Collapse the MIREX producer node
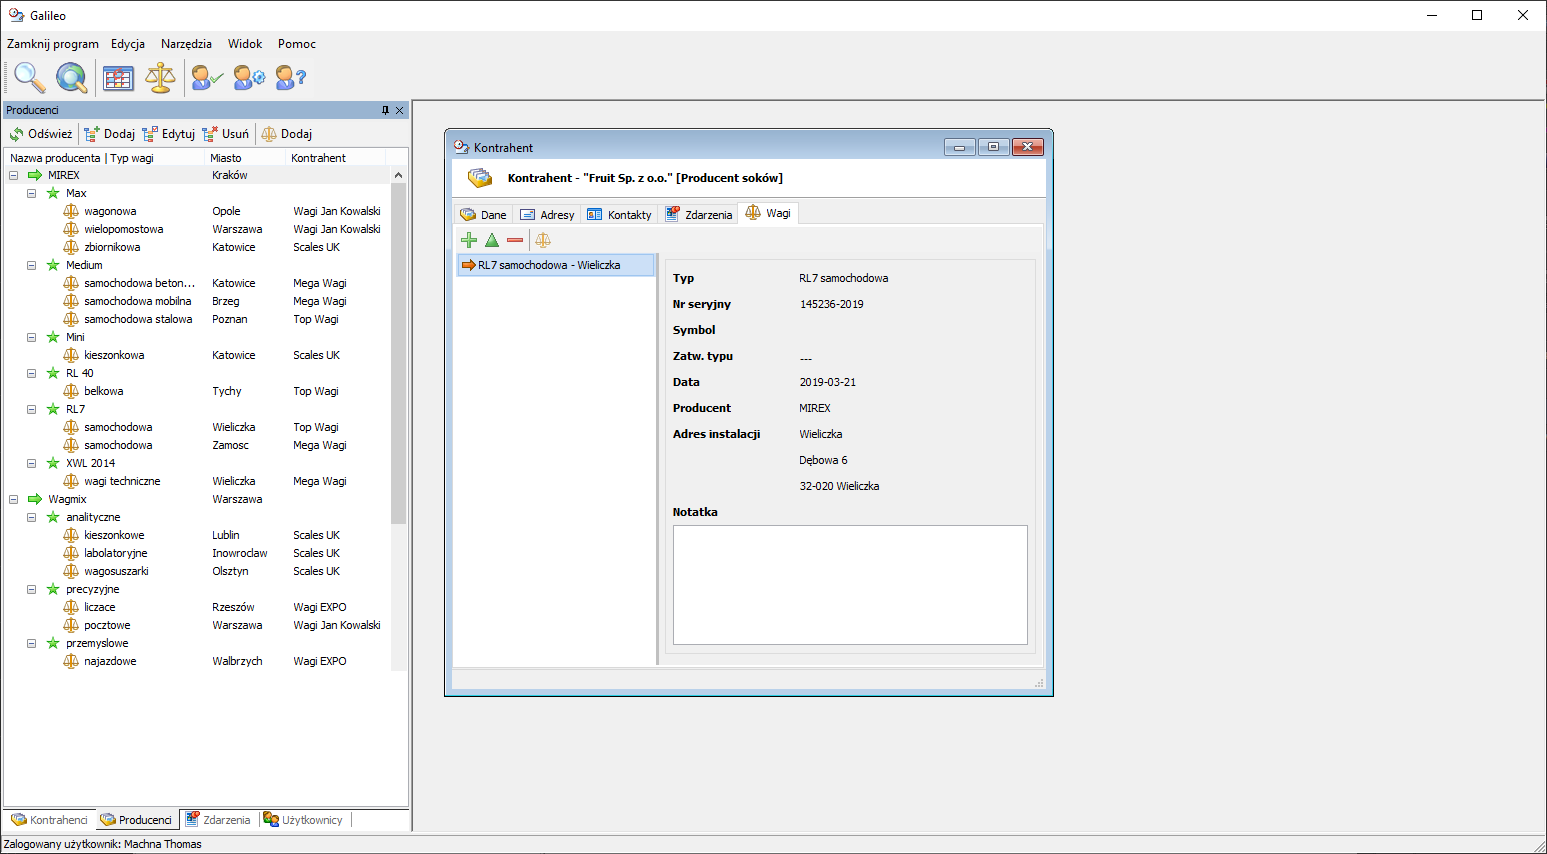This screenshot has width=1547, height=854. [x=14, y=175]
